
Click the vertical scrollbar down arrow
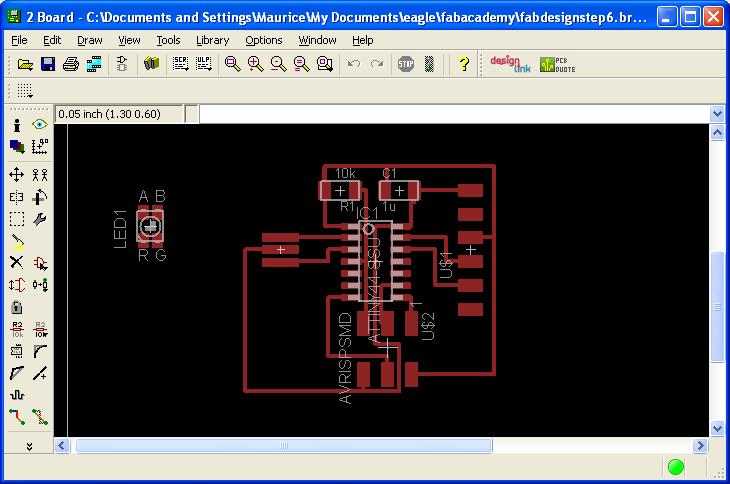point(717,429)
